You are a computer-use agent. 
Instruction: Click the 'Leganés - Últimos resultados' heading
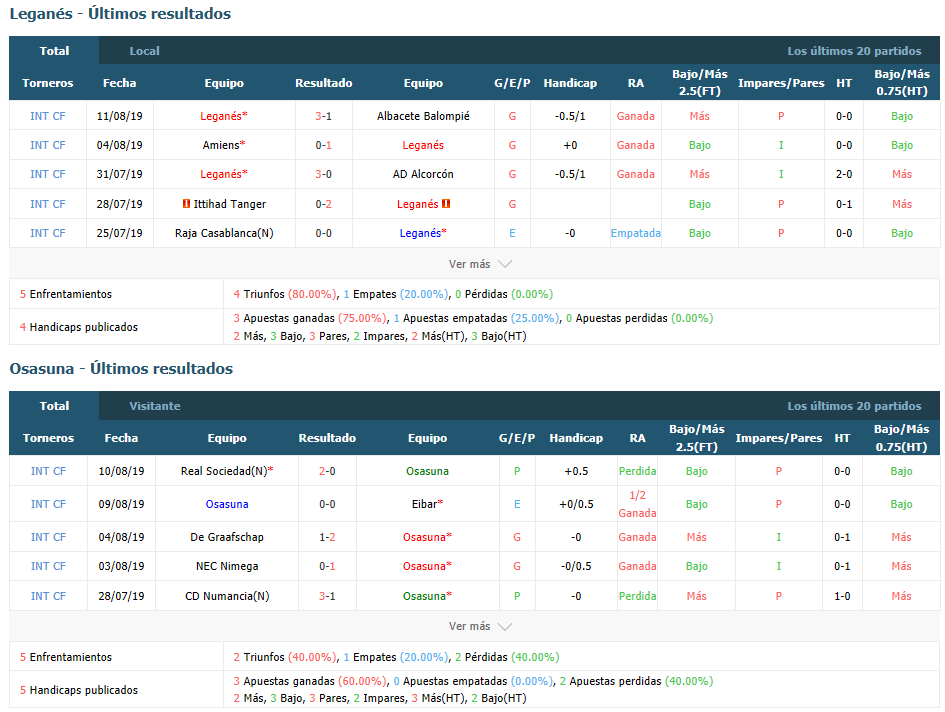pyautogui.click(x=120, y=14)
